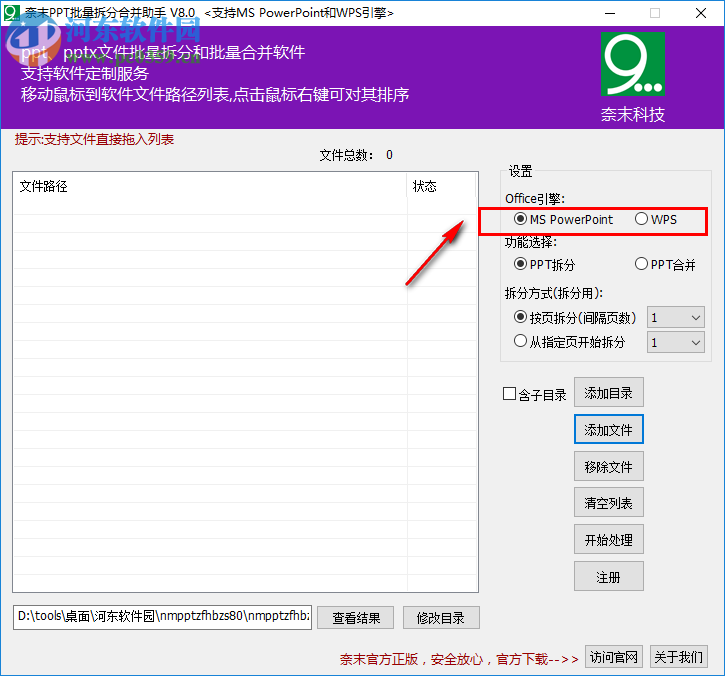Select WPS engine radio button

(x=656, y=219)
